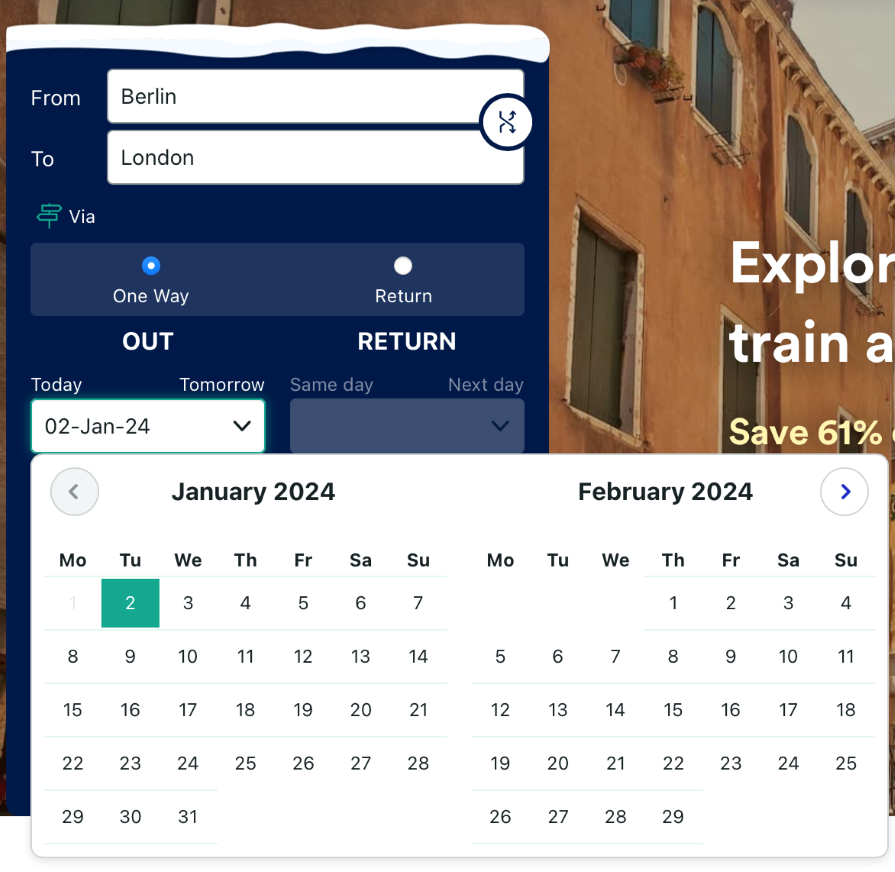
Task: Select the Return radio button
Action: [403, 266]
